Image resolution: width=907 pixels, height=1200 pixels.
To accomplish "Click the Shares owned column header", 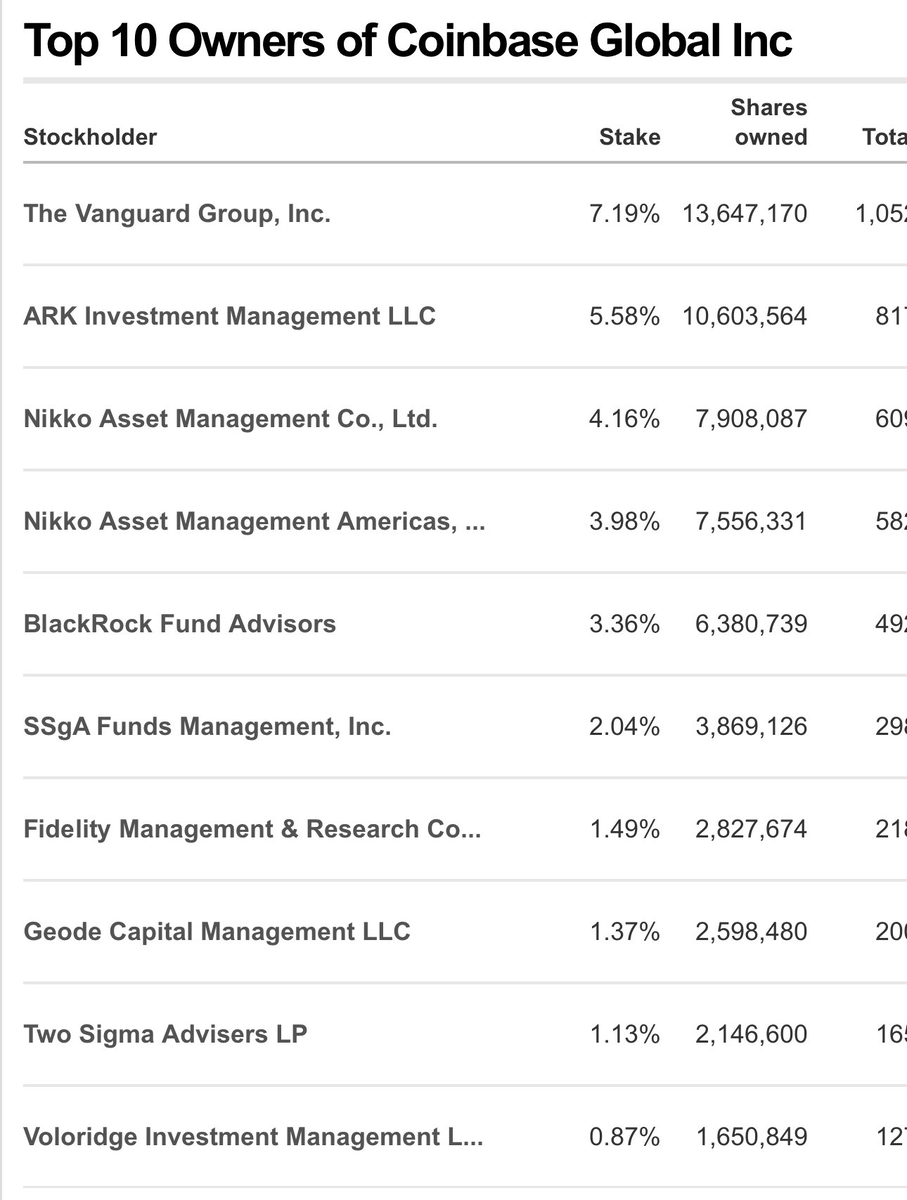I will tap(770, 122).
